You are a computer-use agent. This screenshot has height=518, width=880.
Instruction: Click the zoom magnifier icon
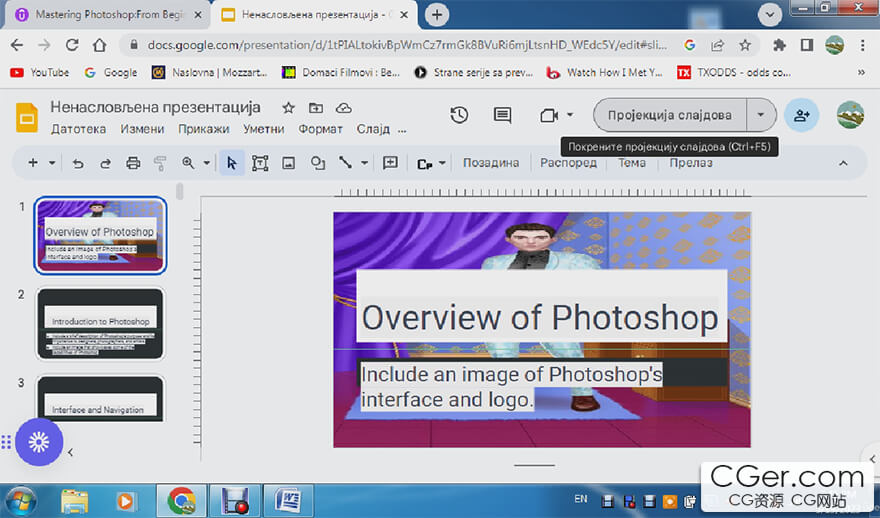[188, 163]
